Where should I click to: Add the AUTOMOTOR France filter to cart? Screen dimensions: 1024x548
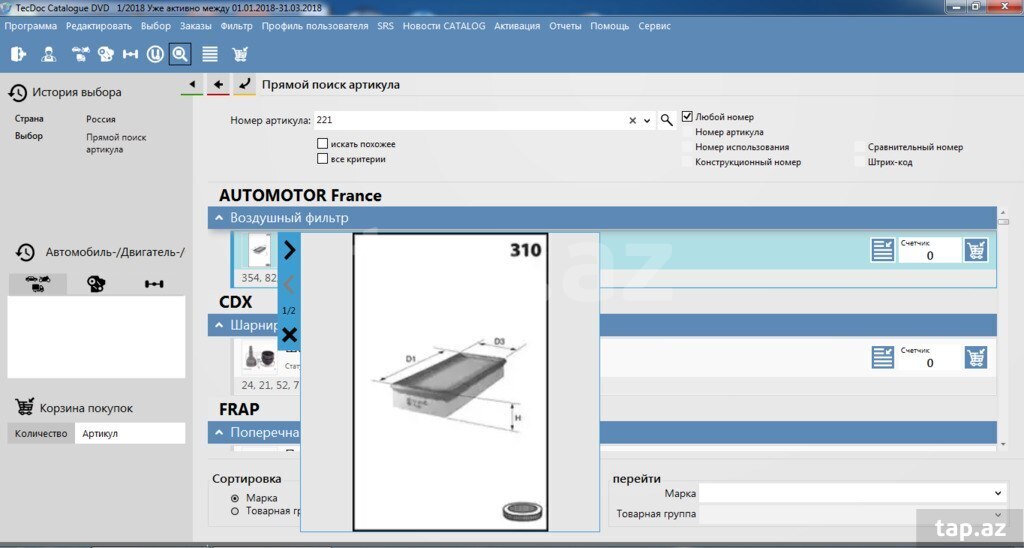[975, 250]
